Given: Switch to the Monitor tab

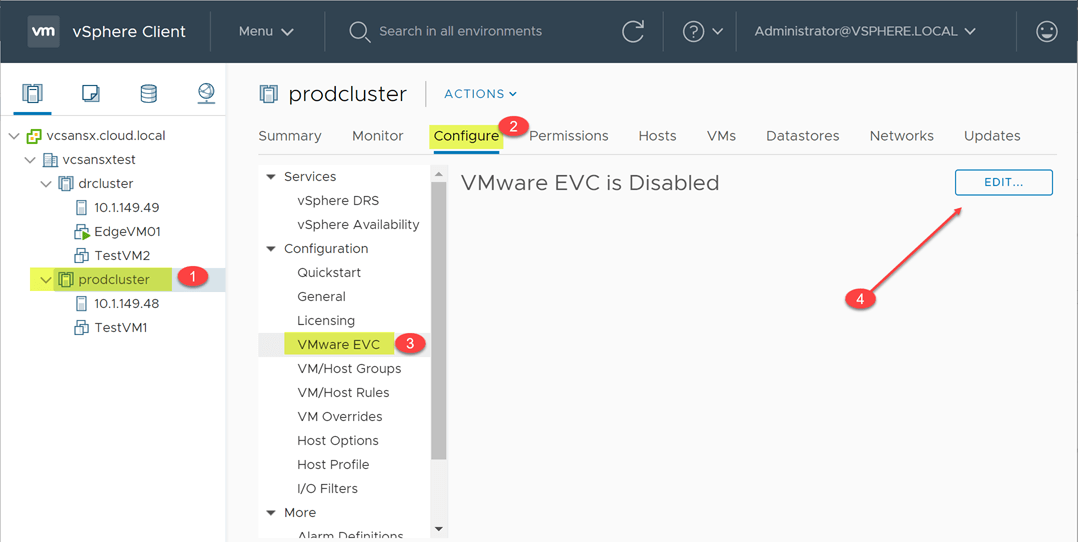Looking at the screenshot, I should (377, 136).
